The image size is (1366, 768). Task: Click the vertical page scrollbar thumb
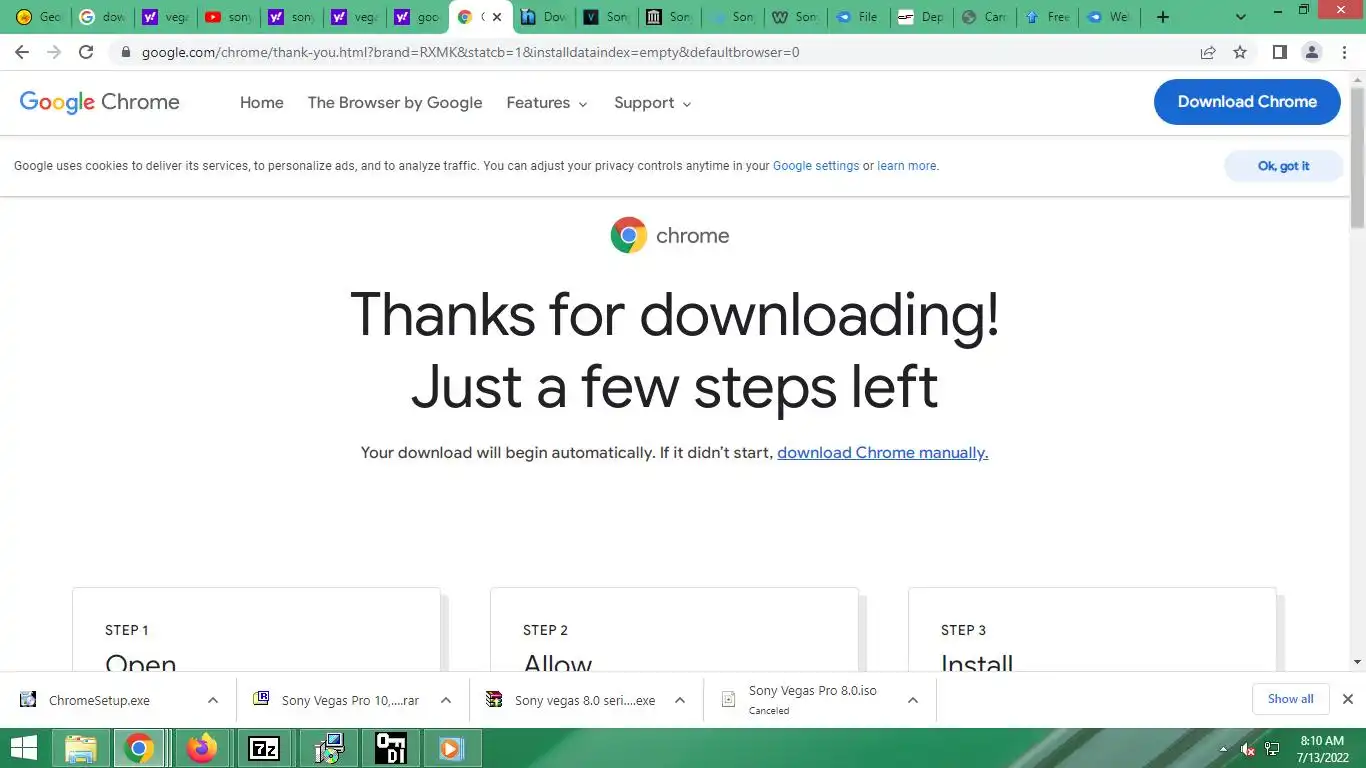click(x=1357, y=157)
